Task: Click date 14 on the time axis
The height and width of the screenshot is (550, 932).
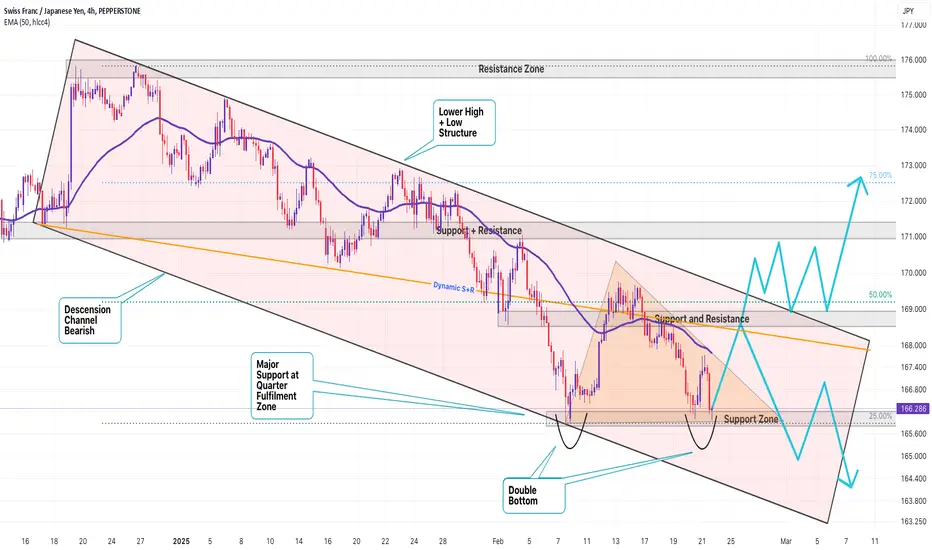Action: (x=299, y=541)
